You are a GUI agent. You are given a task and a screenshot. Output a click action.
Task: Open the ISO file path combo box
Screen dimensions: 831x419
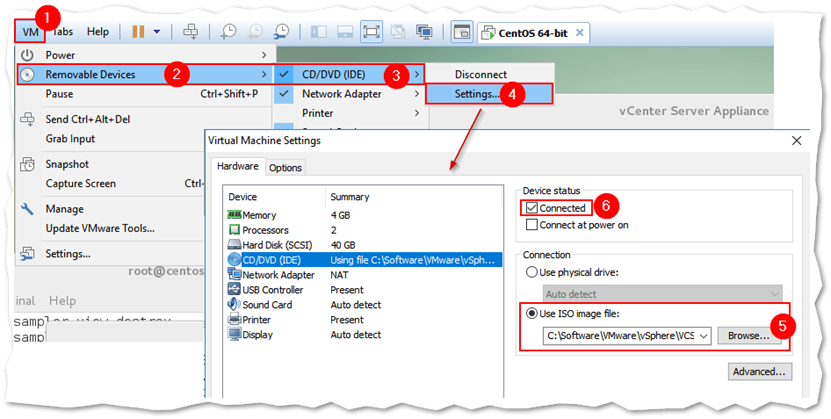tap(627, 336)
